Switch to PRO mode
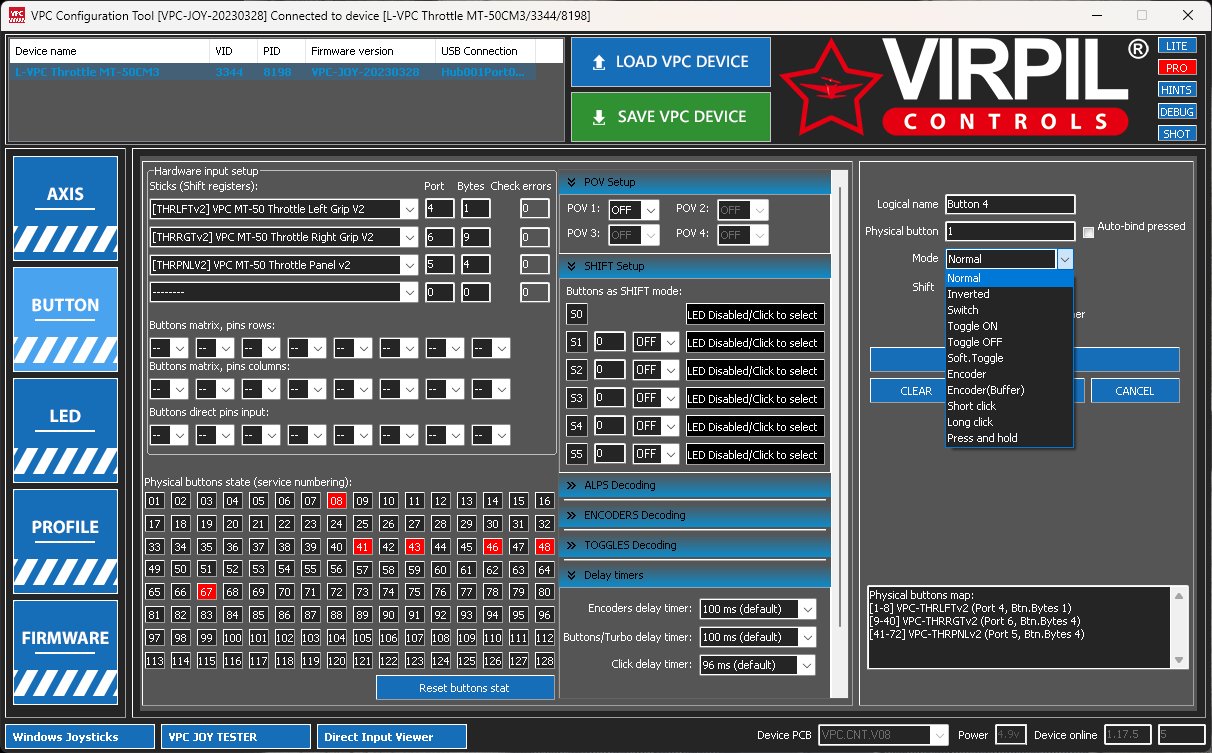 [x=1176, y=68]
